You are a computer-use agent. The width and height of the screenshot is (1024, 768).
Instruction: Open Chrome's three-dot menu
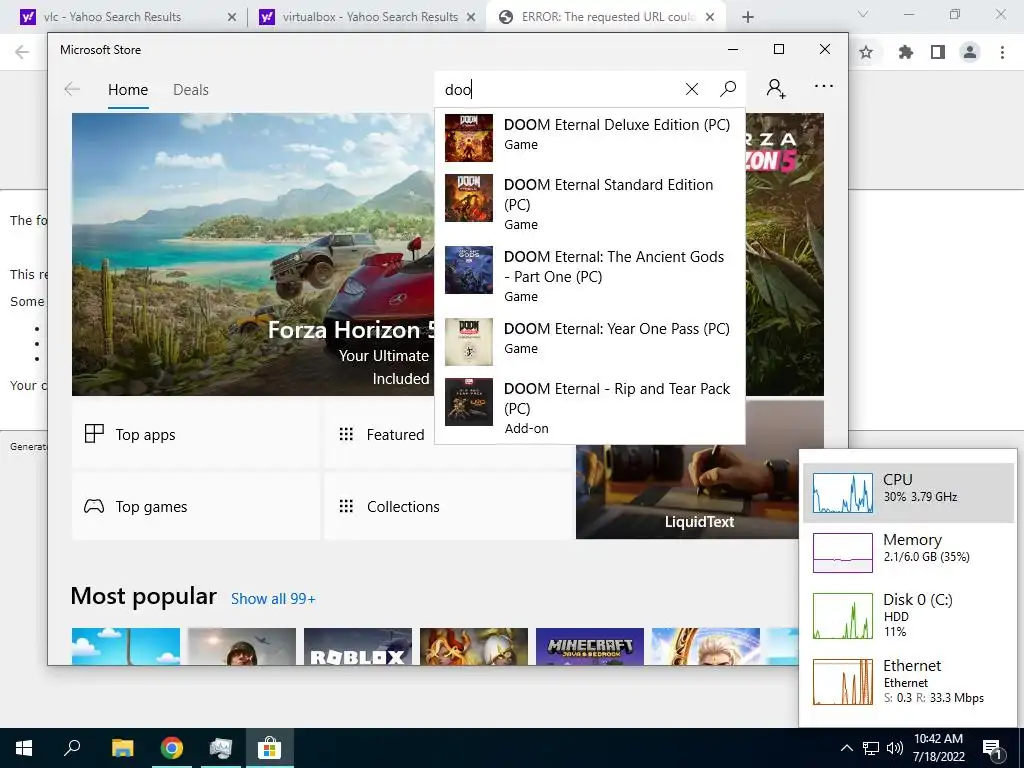click(1002, 52)
